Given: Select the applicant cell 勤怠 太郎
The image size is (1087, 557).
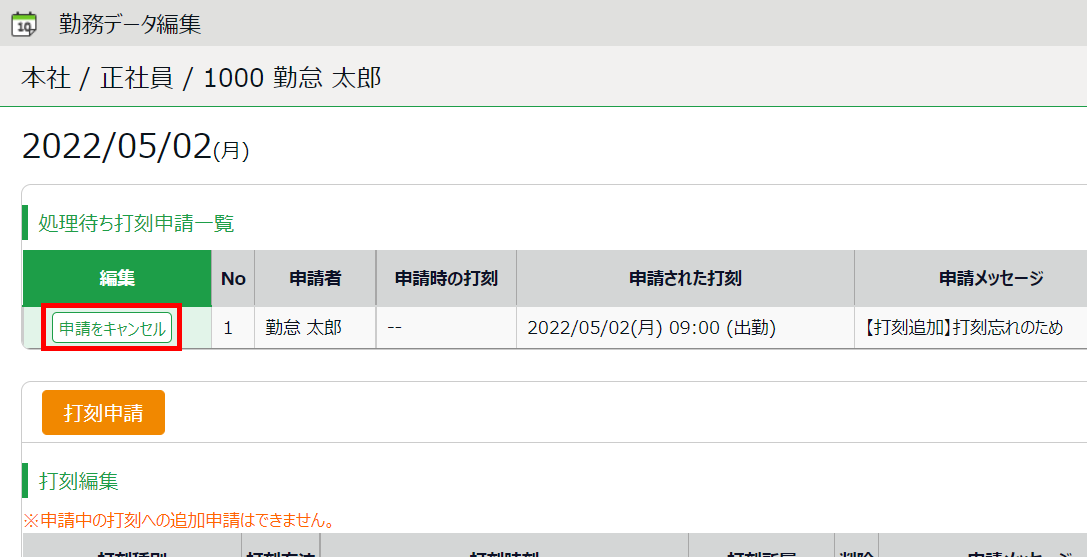Looking at the screenshot, I should point(303,328).
